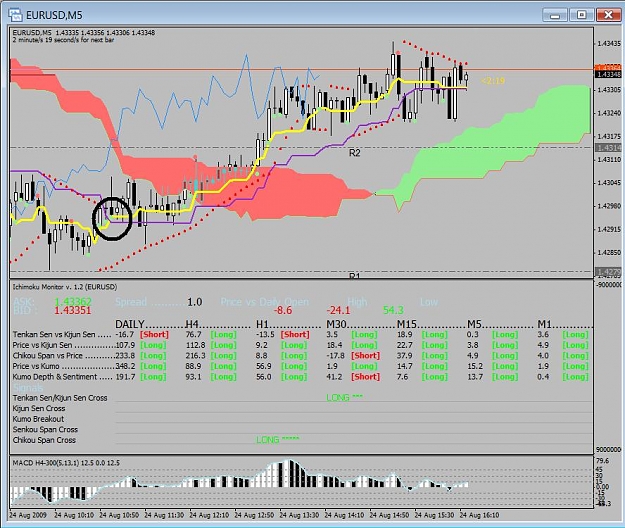
Task: Click the Kumo Breakout signal label
Action: [x=38, y=419]
